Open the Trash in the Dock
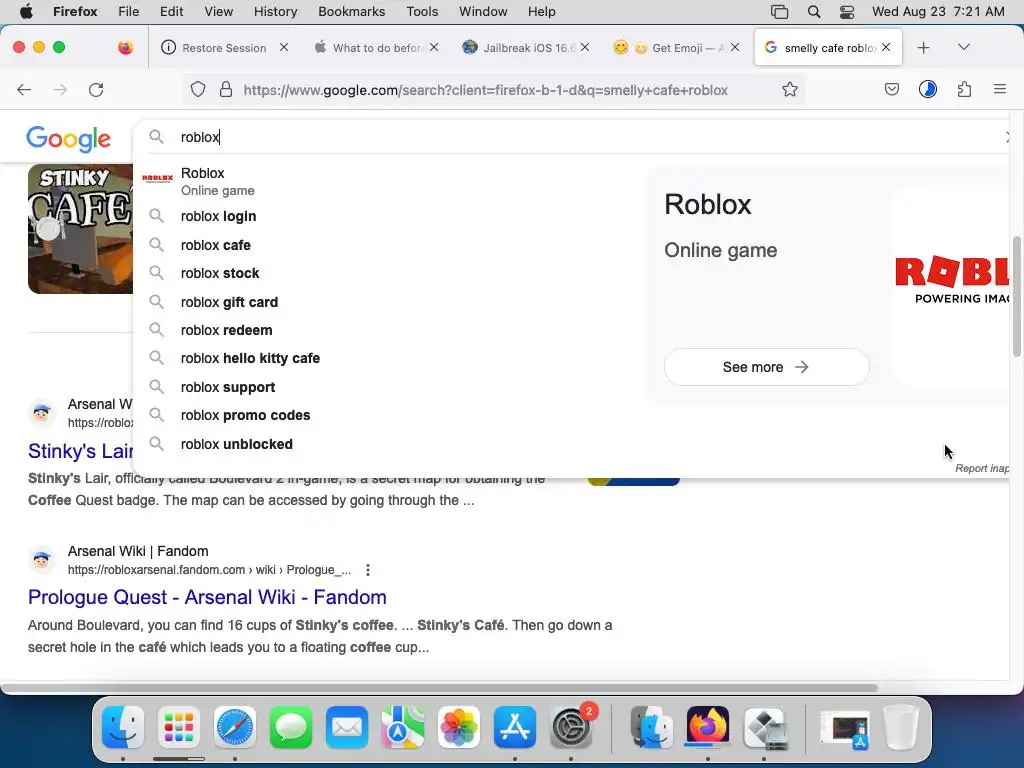 tap(902, 727)
